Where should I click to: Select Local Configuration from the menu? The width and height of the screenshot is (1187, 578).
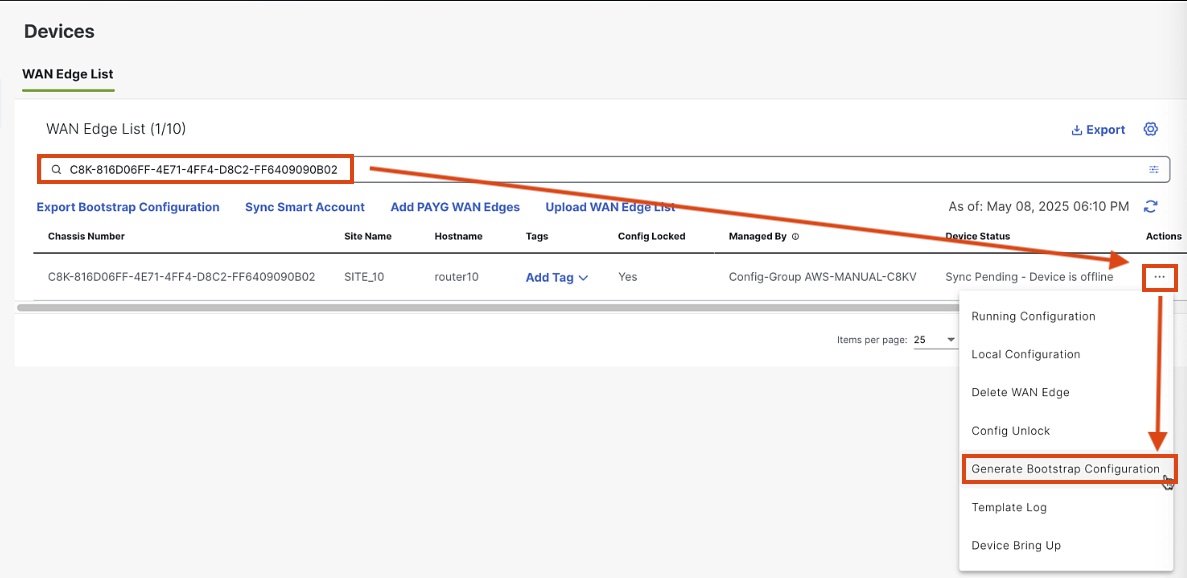(x=1025, y=354)
